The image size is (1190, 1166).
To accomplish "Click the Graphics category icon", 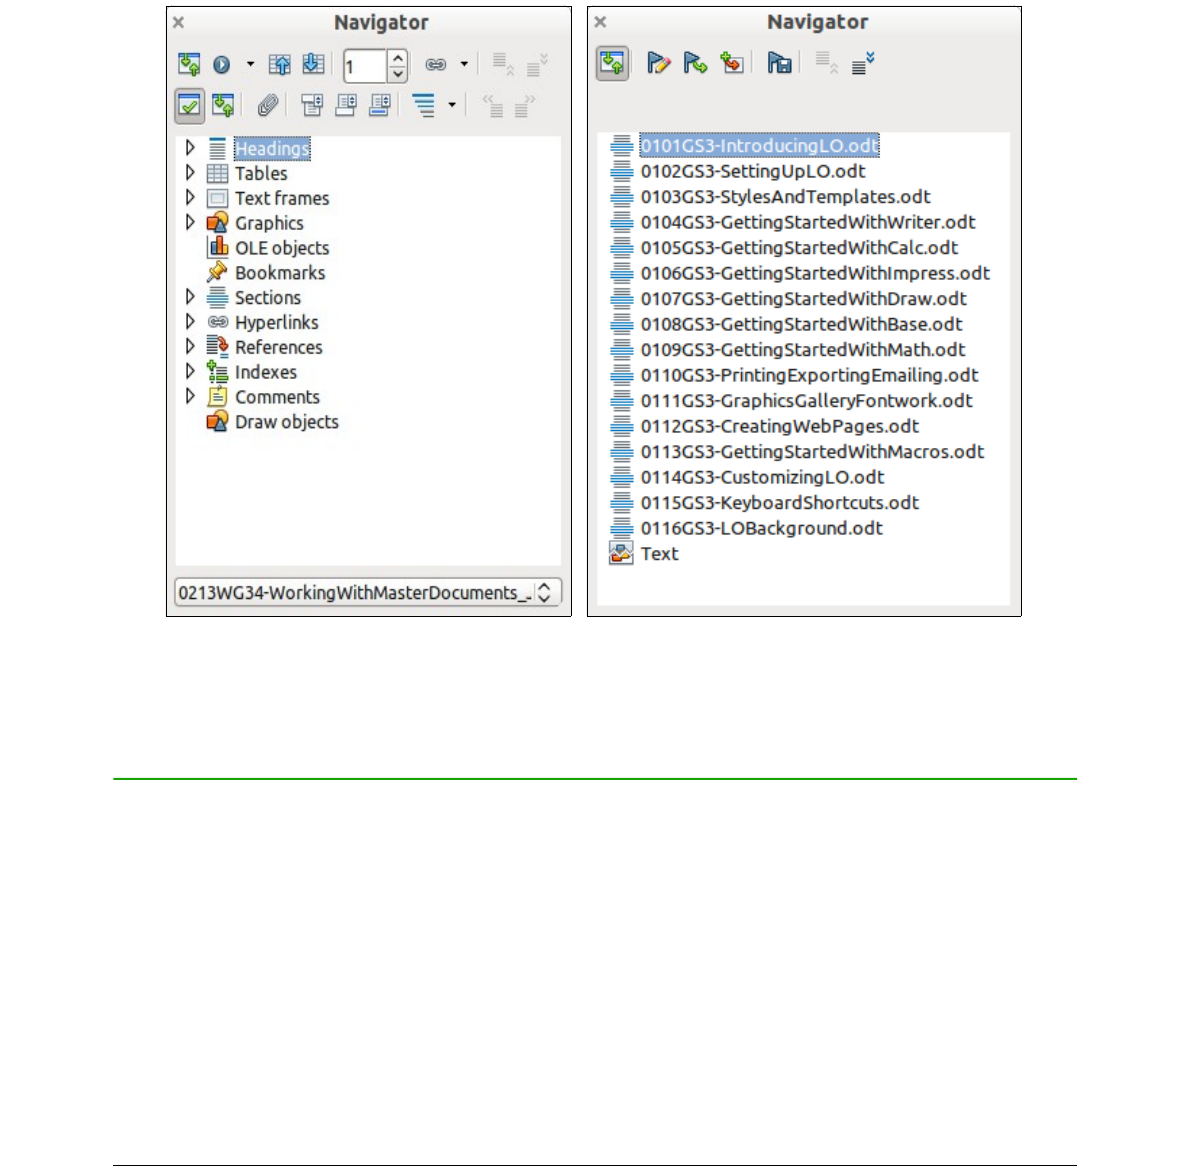I will [217, 222].
